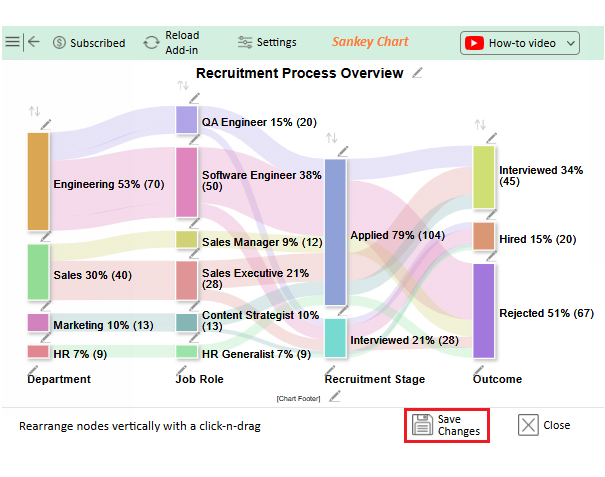Expand the How-to video dropdown
605x477 pixels.
[571, 43]
